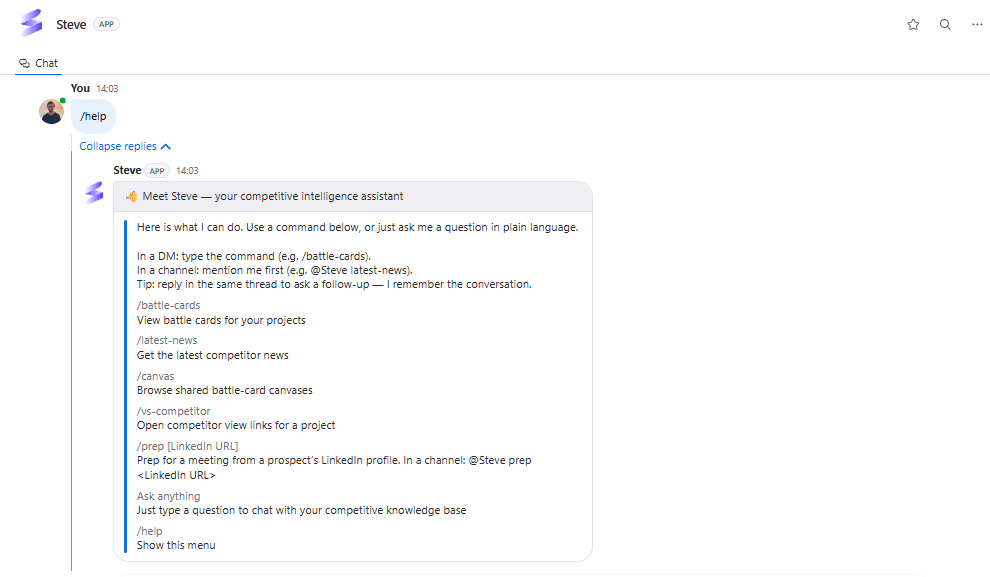Click your profile avatar photo

[51, 112]
